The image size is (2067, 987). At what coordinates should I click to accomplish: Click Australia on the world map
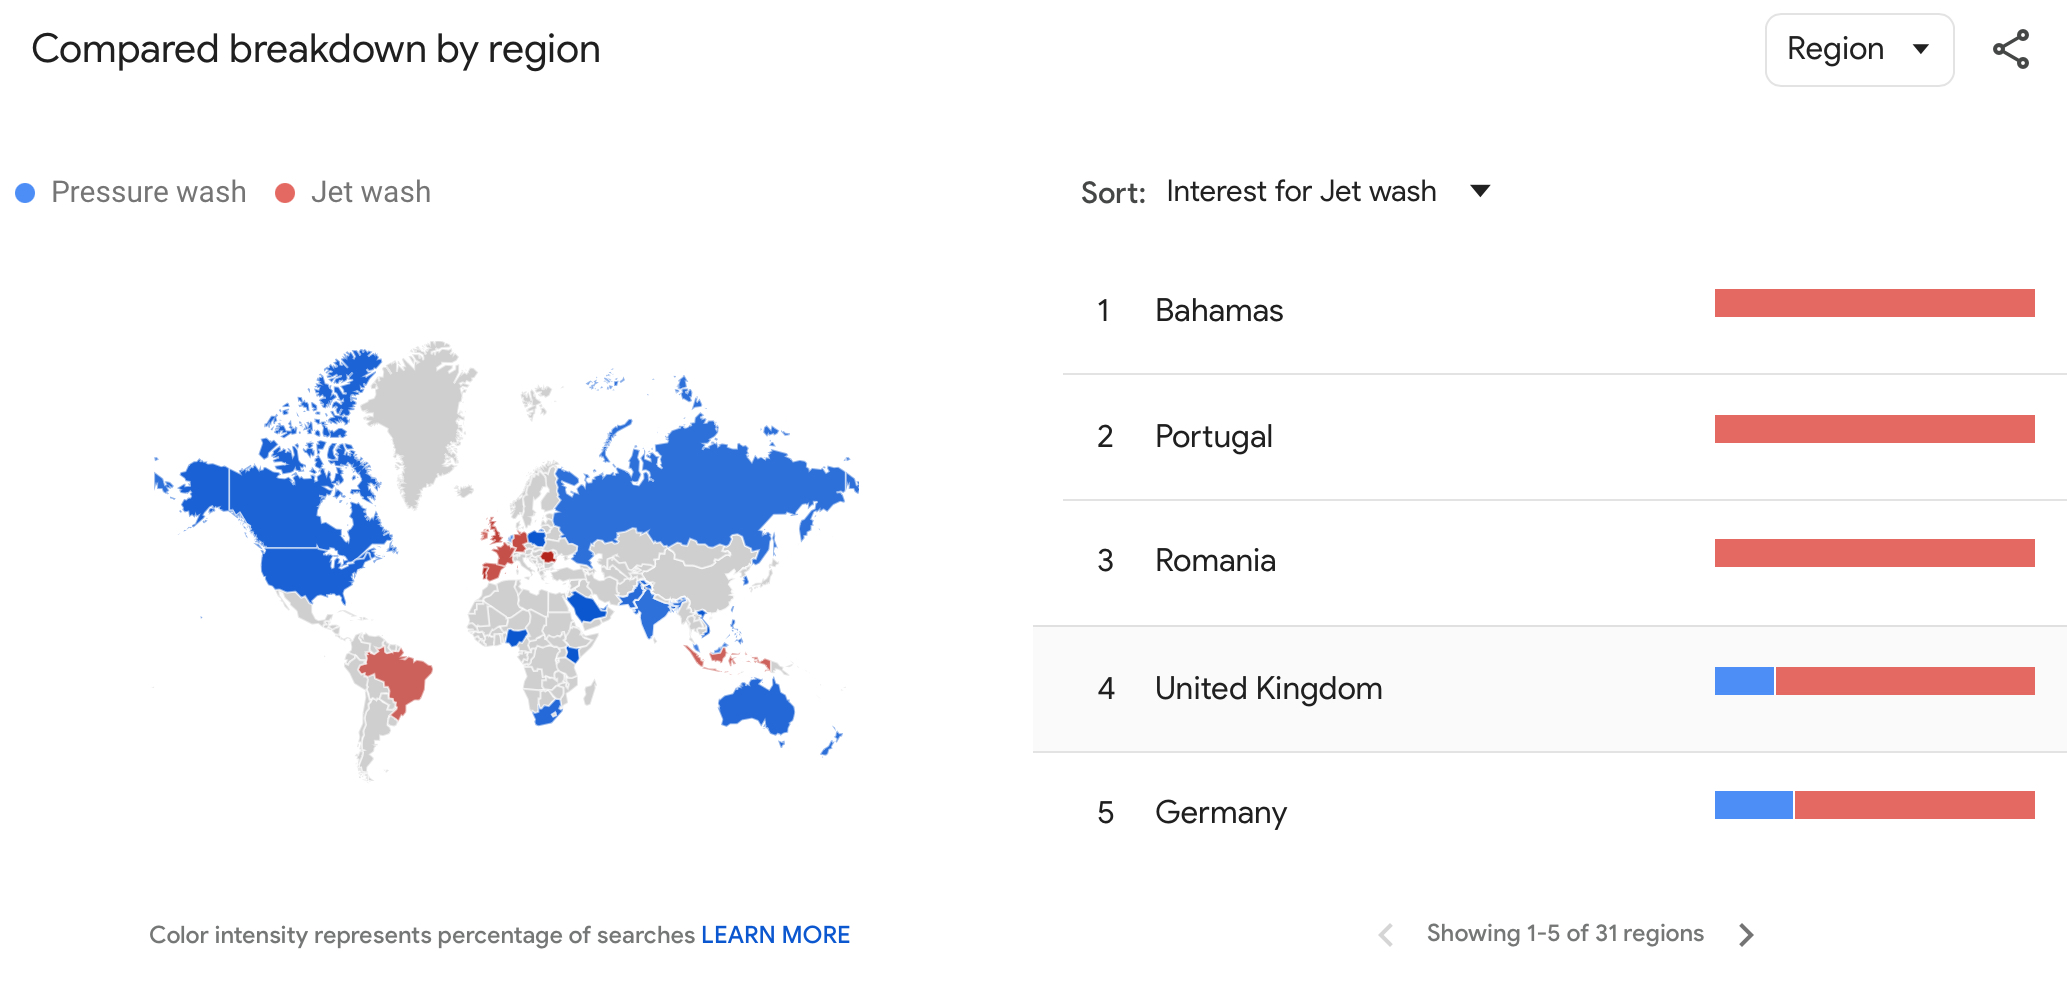click(x=756, y=704)
